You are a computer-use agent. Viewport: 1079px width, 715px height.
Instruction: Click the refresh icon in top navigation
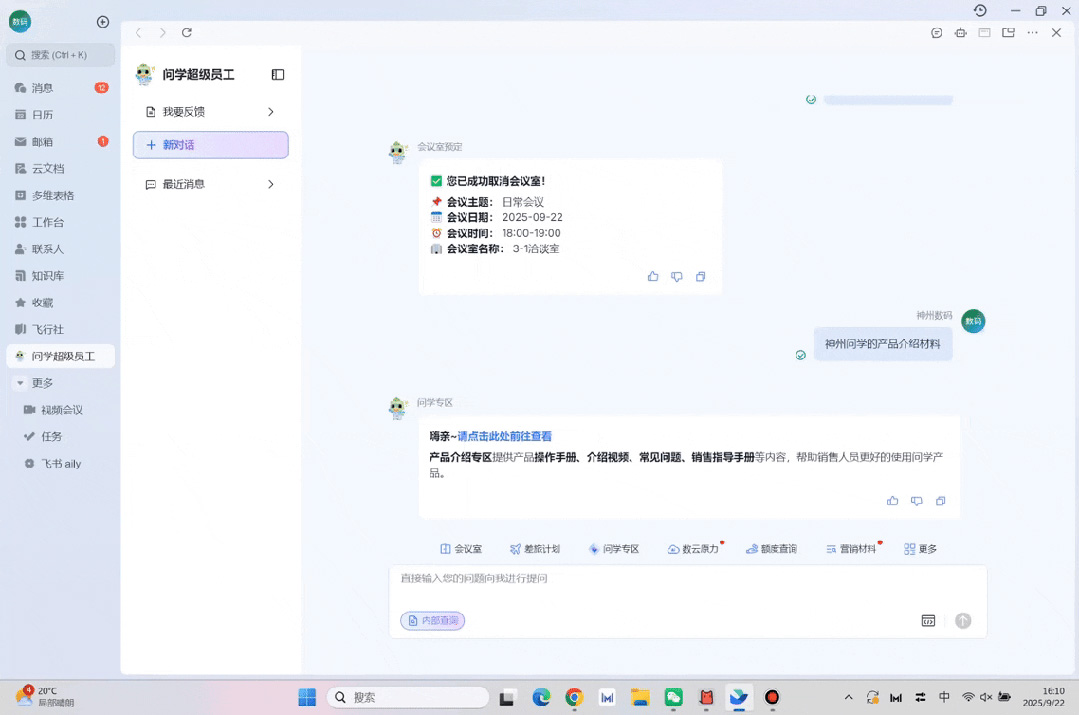(187, 33)
